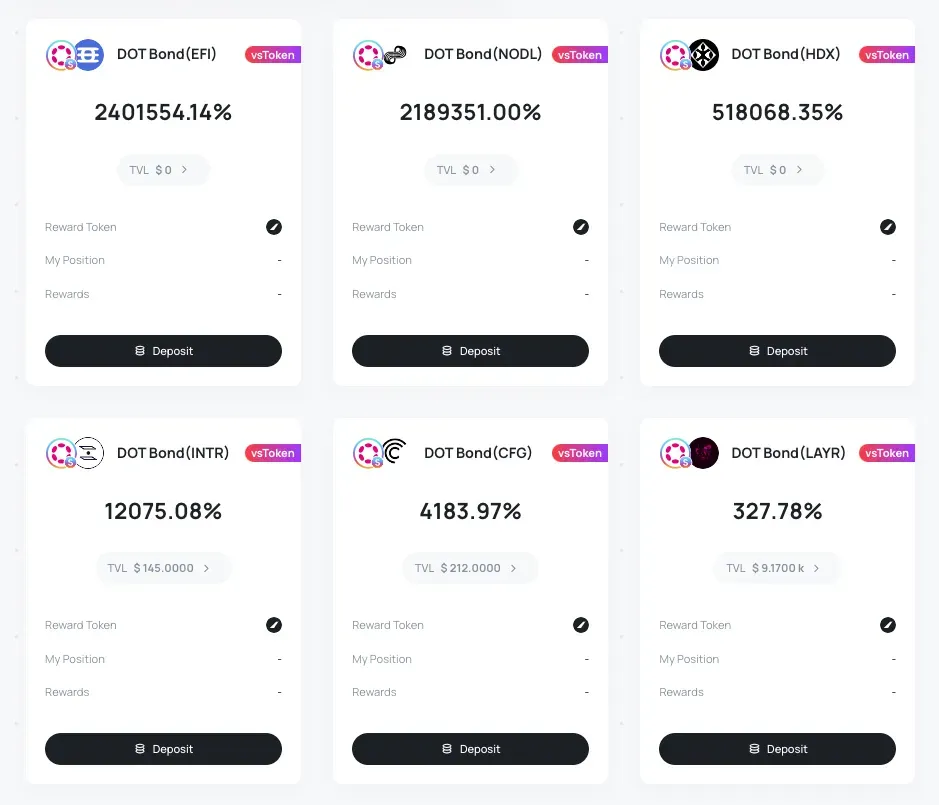This screenshot has height=805, width=939.
Task: Click vsToken tag on DOT Bond(NODL)
Action: 580,55
